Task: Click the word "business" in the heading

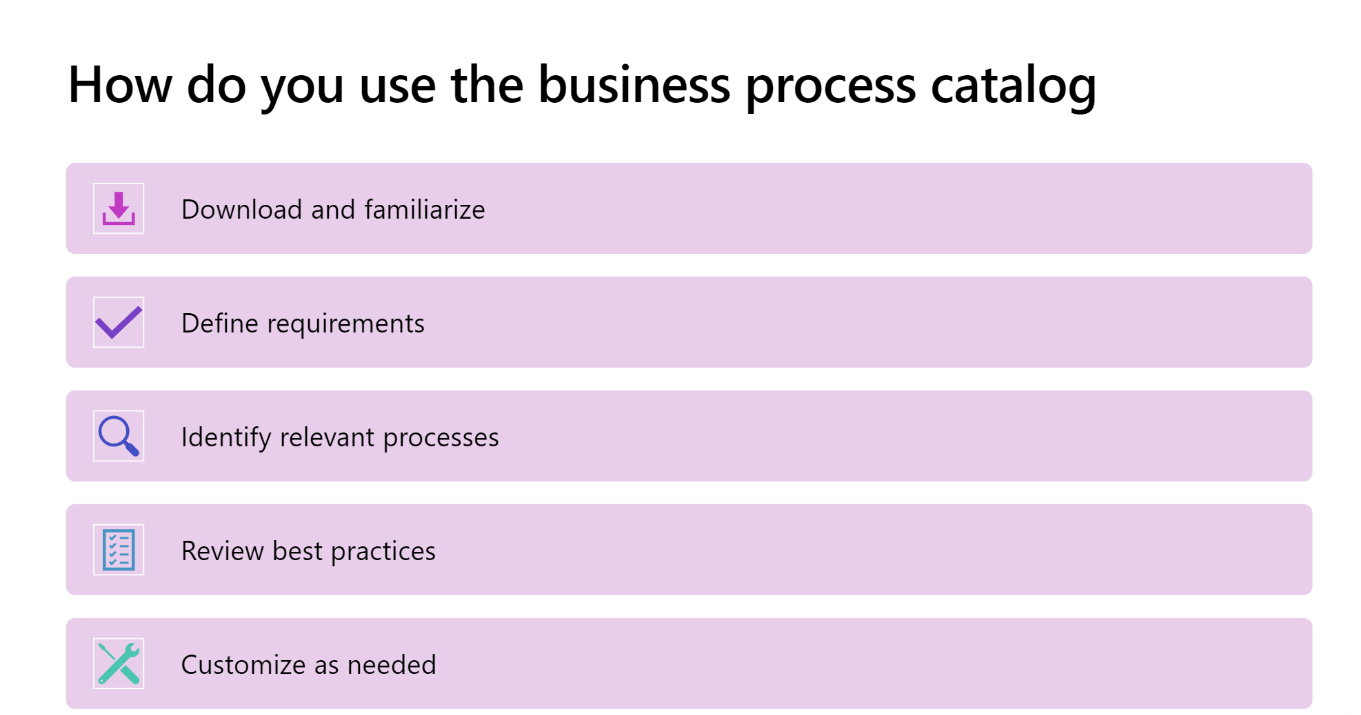Action: click(634, 84)
